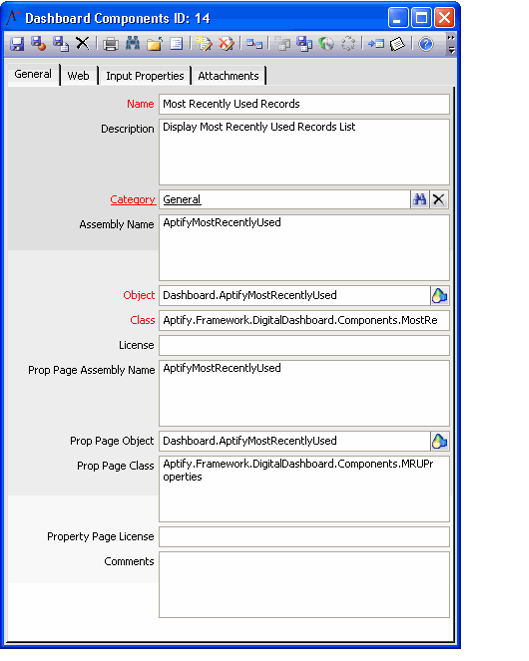The height and width of the screenshot is (661, 529).
Task: Click the blue arrow-into-window toolbar icon
Action: pyautogui.click(x=376, y=43)
